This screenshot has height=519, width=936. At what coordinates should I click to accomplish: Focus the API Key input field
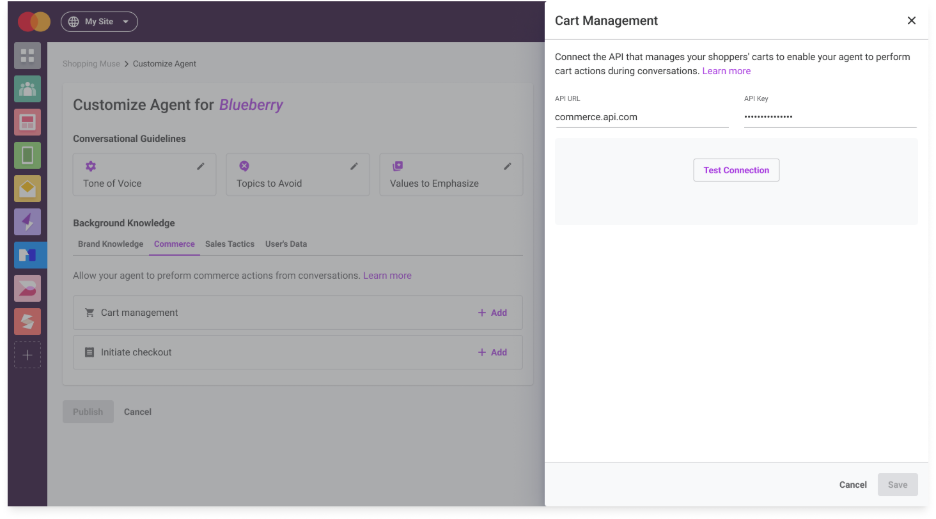pyautogui.click(x=830, y=117)
